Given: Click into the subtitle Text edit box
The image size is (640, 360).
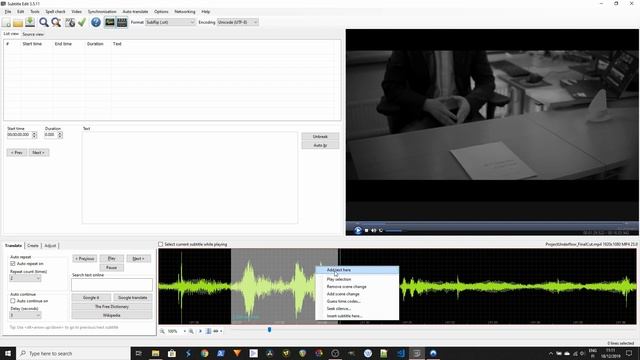Looking at the screenshot, I should (x=190, y=178).
